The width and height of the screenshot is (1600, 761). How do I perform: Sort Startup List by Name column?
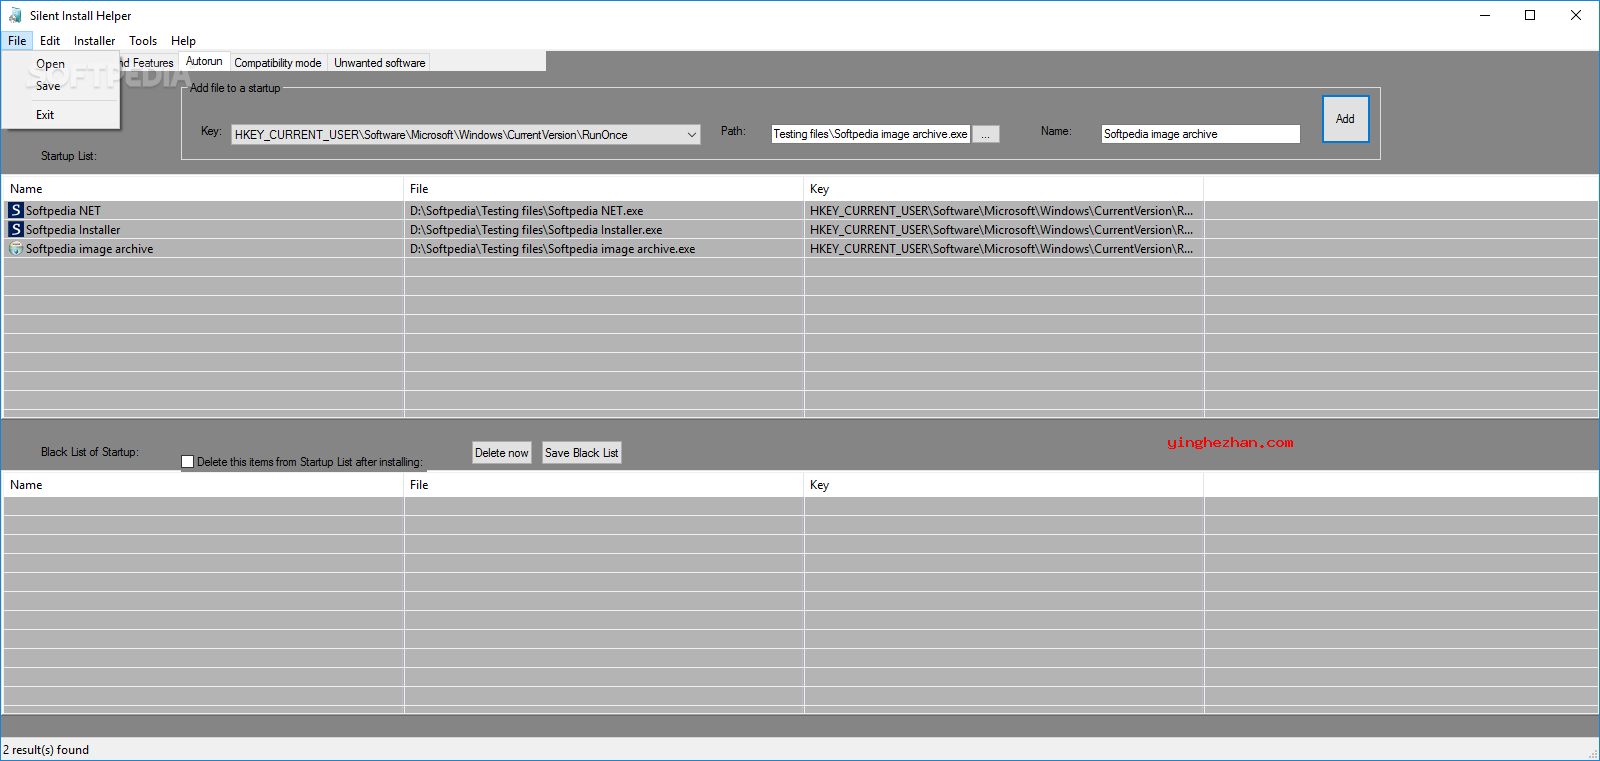pos(203,189)
